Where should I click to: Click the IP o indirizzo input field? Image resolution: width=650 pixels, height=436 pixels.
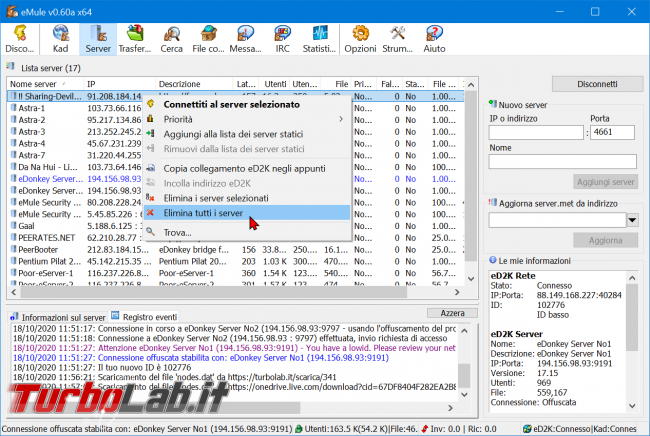pos(536,133)
